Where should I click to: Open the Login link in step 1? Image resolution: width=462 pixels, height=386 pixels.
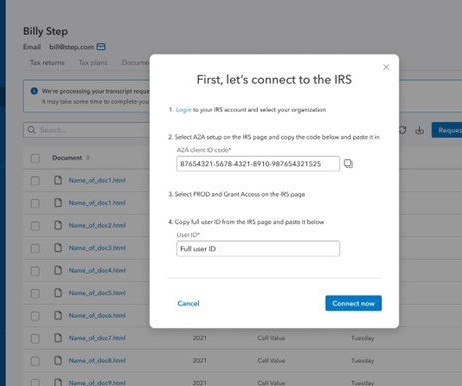point(183,110)
